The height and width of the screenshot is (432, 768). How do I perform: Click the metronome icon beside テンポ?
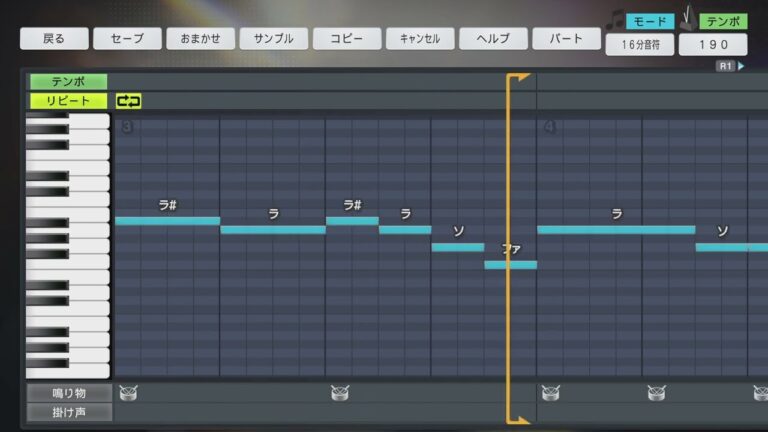688,19
